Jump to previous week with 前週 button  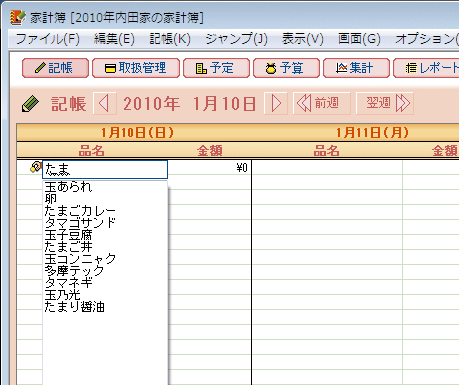321,103
